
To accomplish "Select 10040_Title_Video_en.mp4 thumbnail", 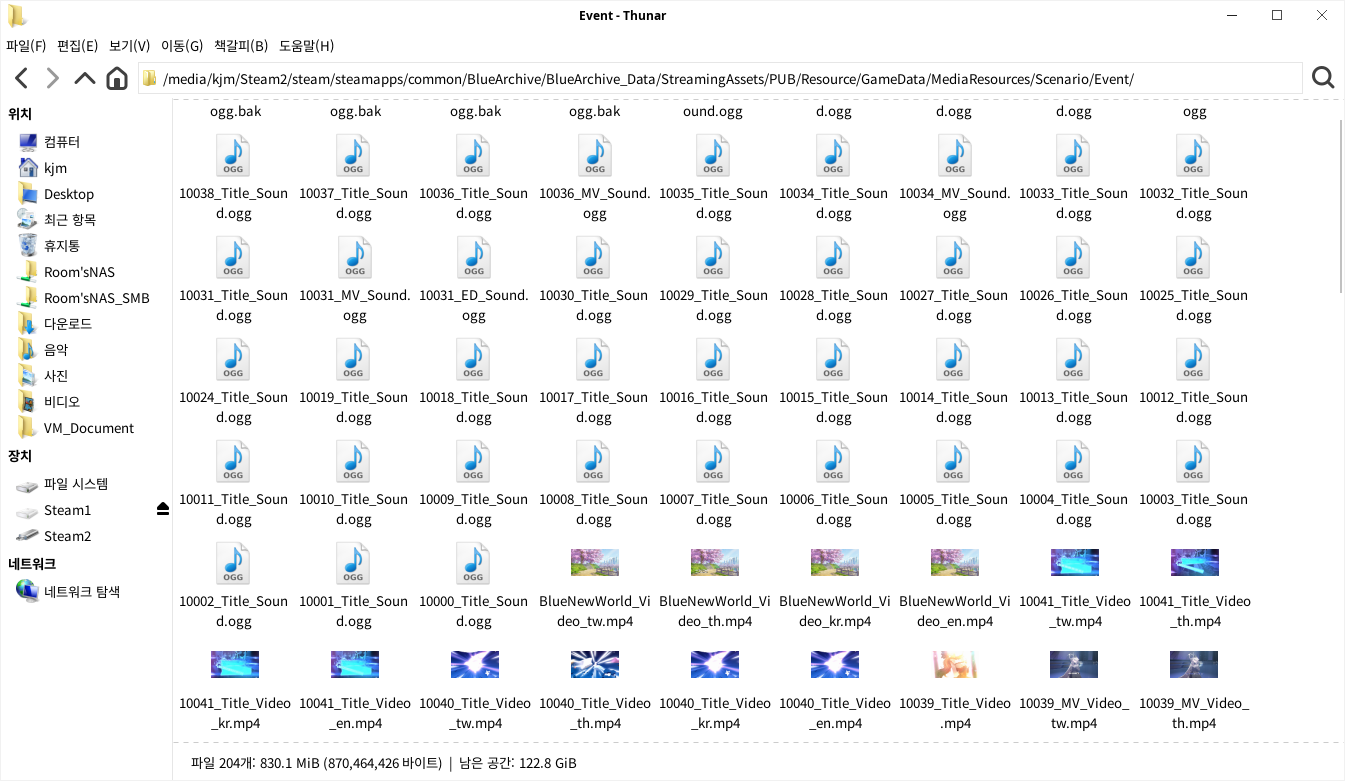I will click(x=835, y=664).
